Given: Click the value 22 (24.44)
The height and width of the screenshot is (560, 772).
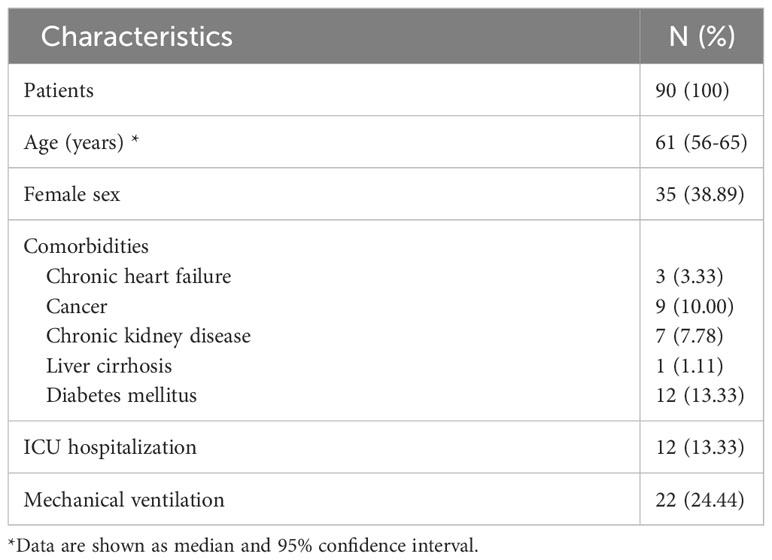Looking at the screenshot, I should pos(700,499).
